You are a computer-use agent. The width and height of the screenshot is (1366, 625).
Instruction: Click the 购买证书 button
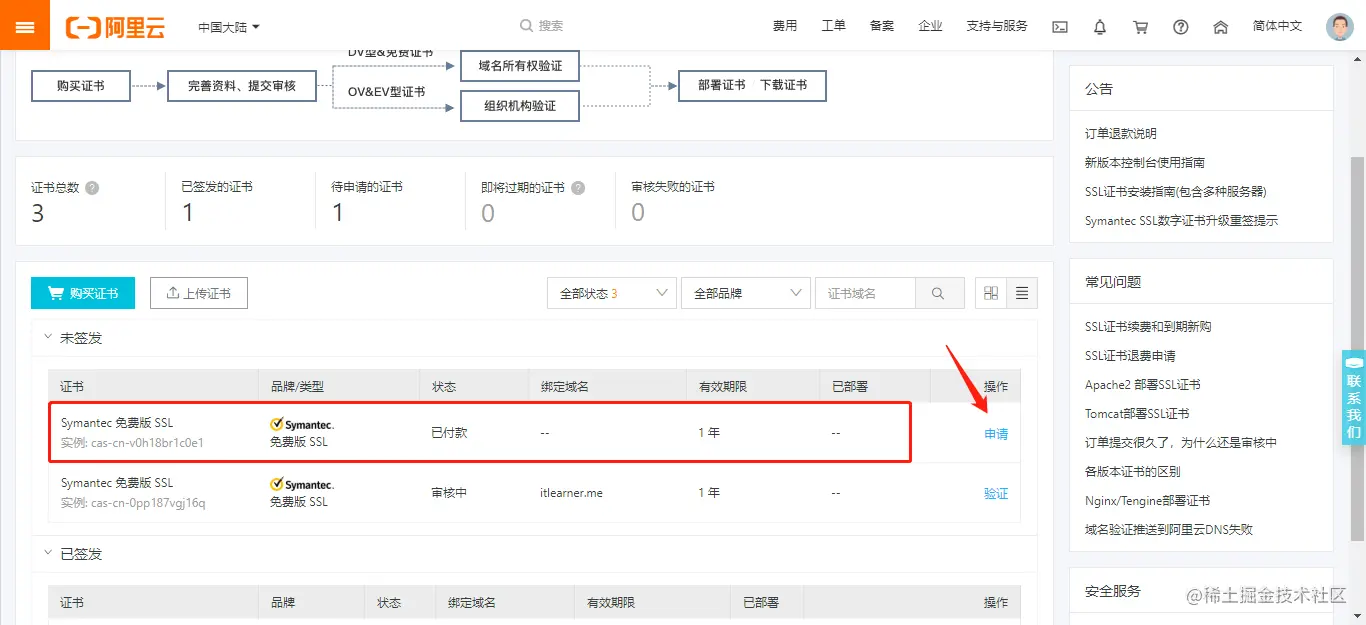pos(83,293)
